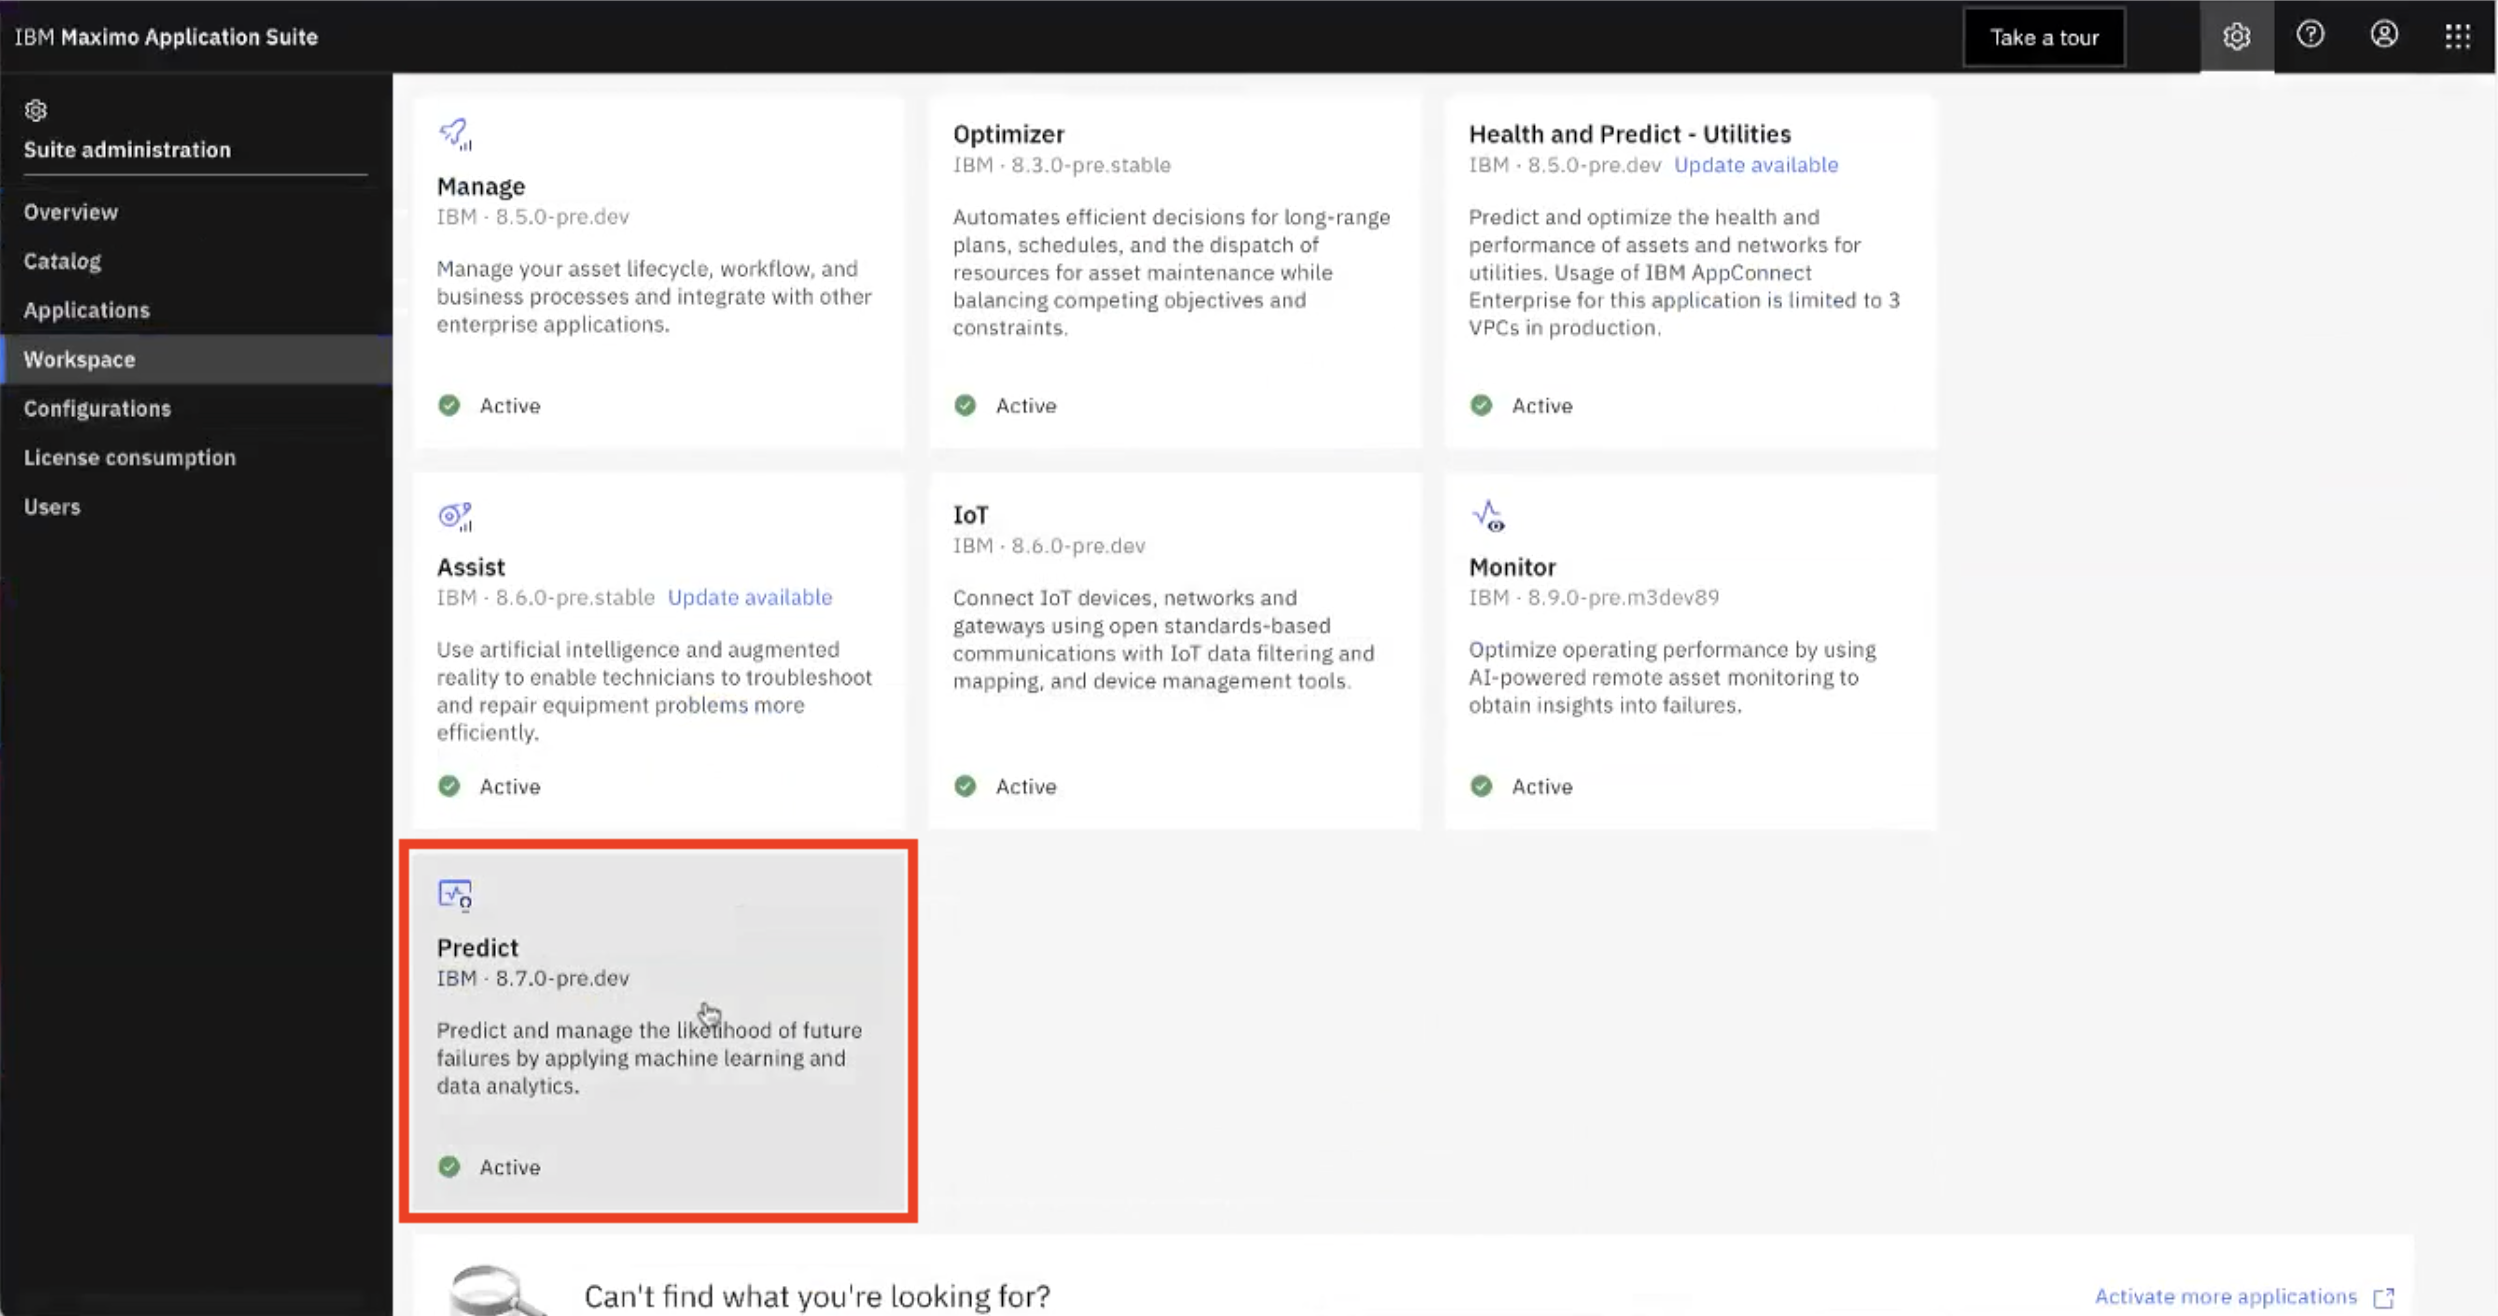This screenshot has height=1316, width=2498.
Task: Click the IoT description paragraph
Action: 1164,639
